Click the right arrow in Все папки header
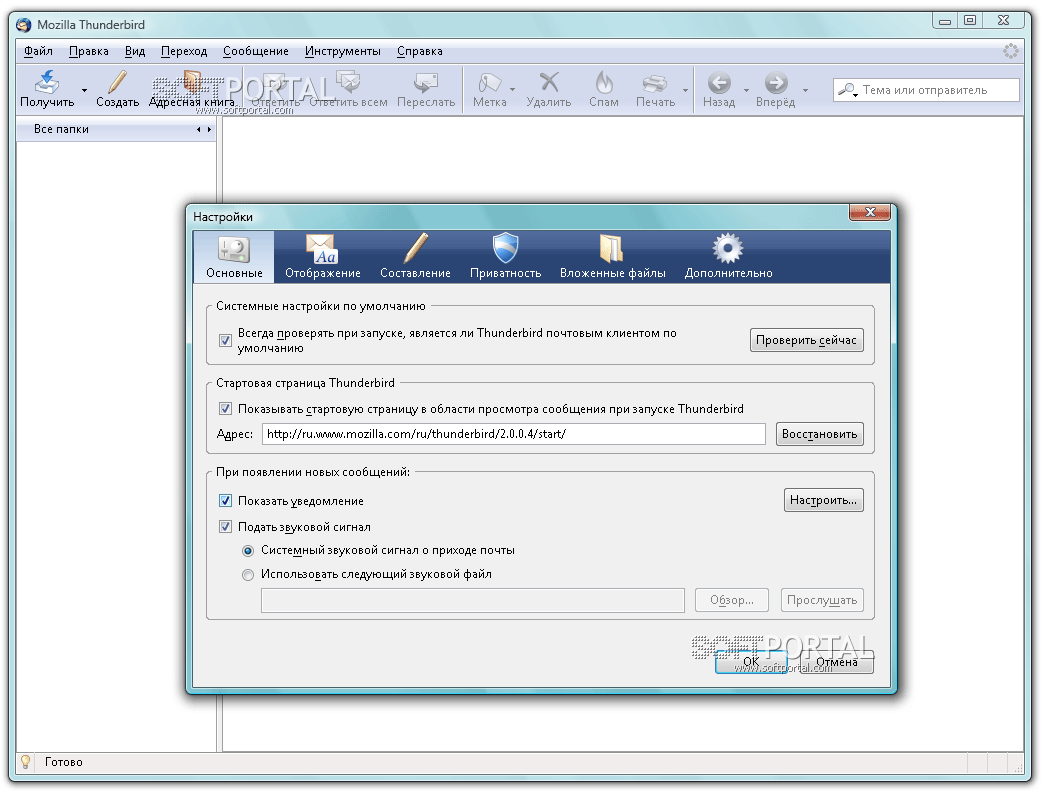1042x793 pixels. coord(209,130)
